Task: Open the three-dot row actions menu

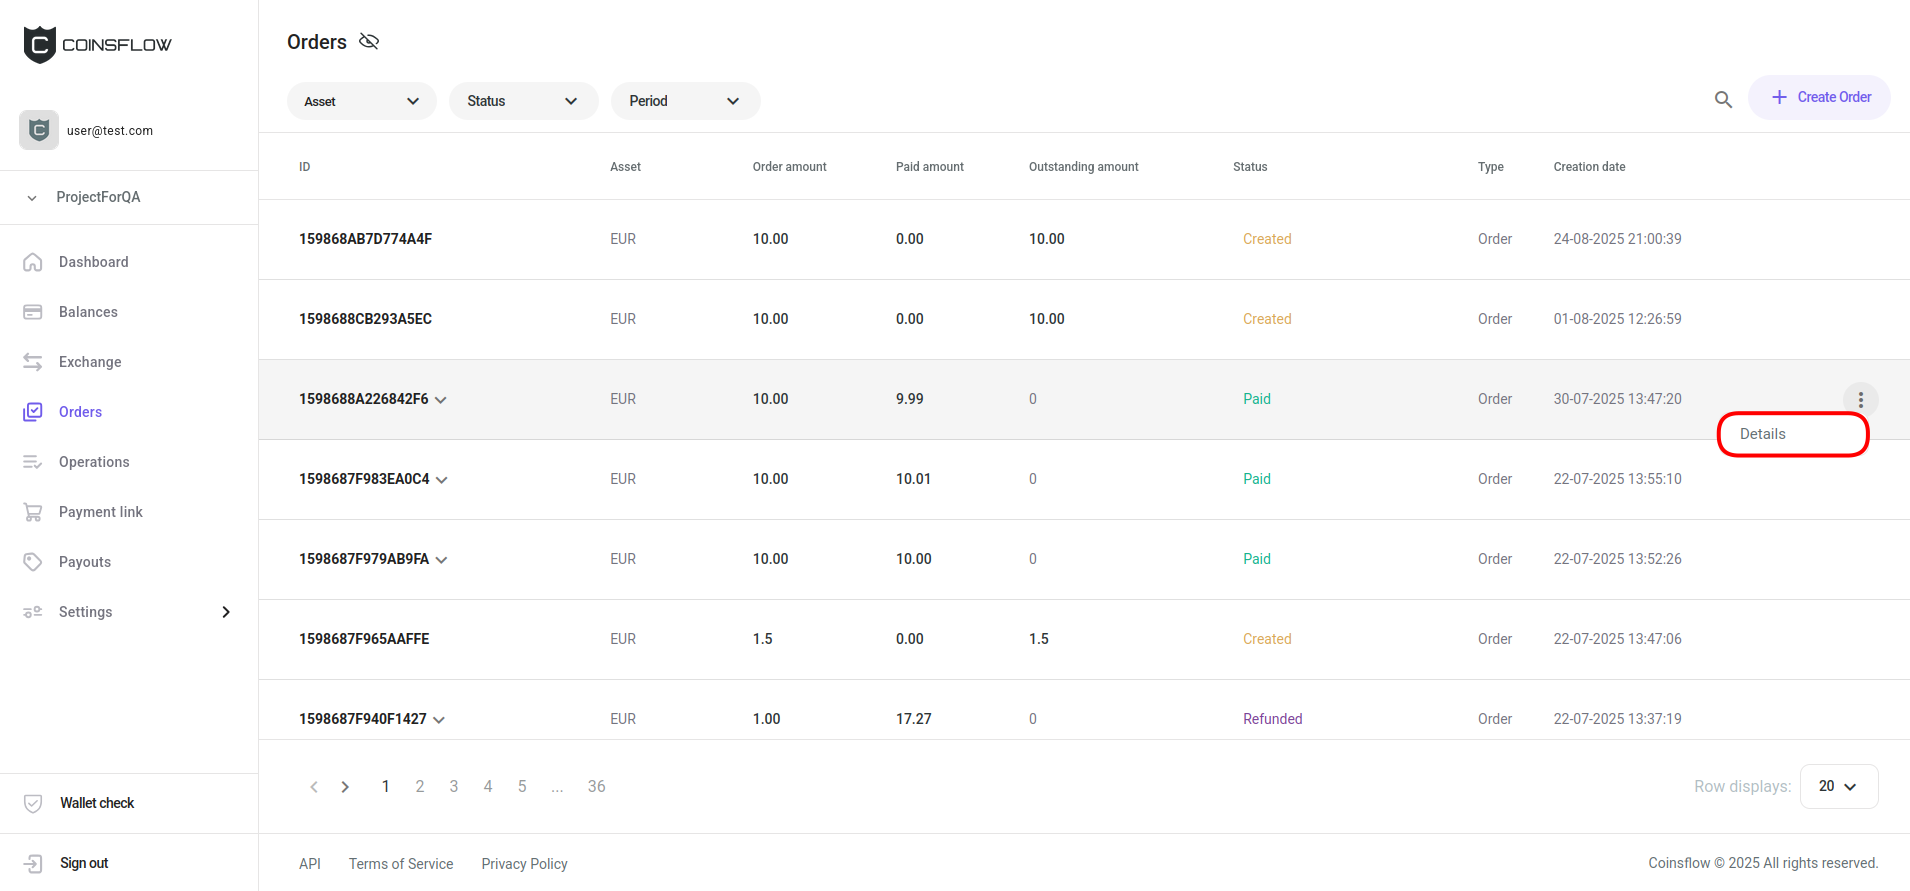Action: point(1860,399)
